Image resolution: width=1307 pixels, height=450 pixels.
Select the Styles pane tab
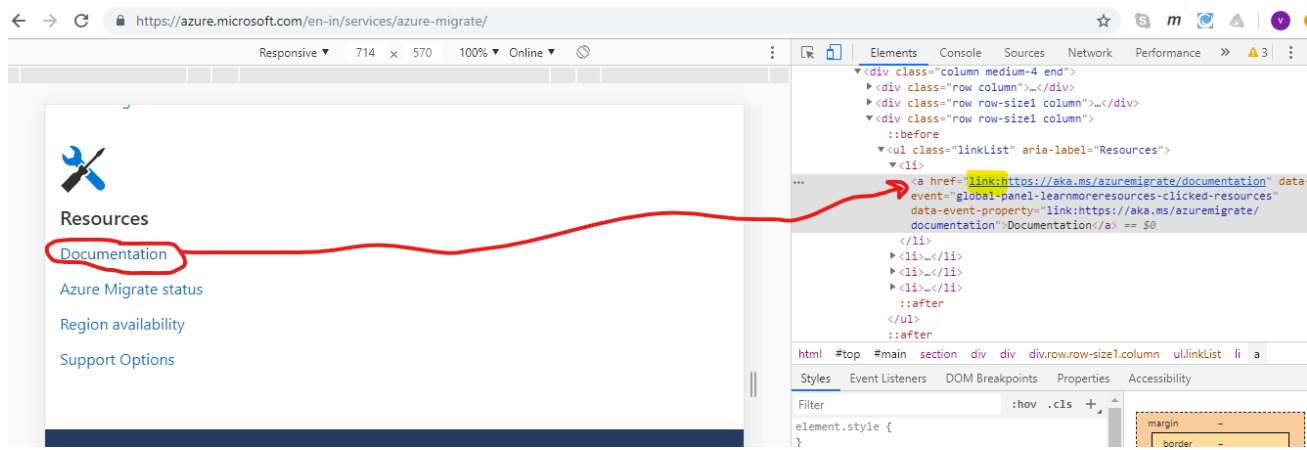pos(816,378)
